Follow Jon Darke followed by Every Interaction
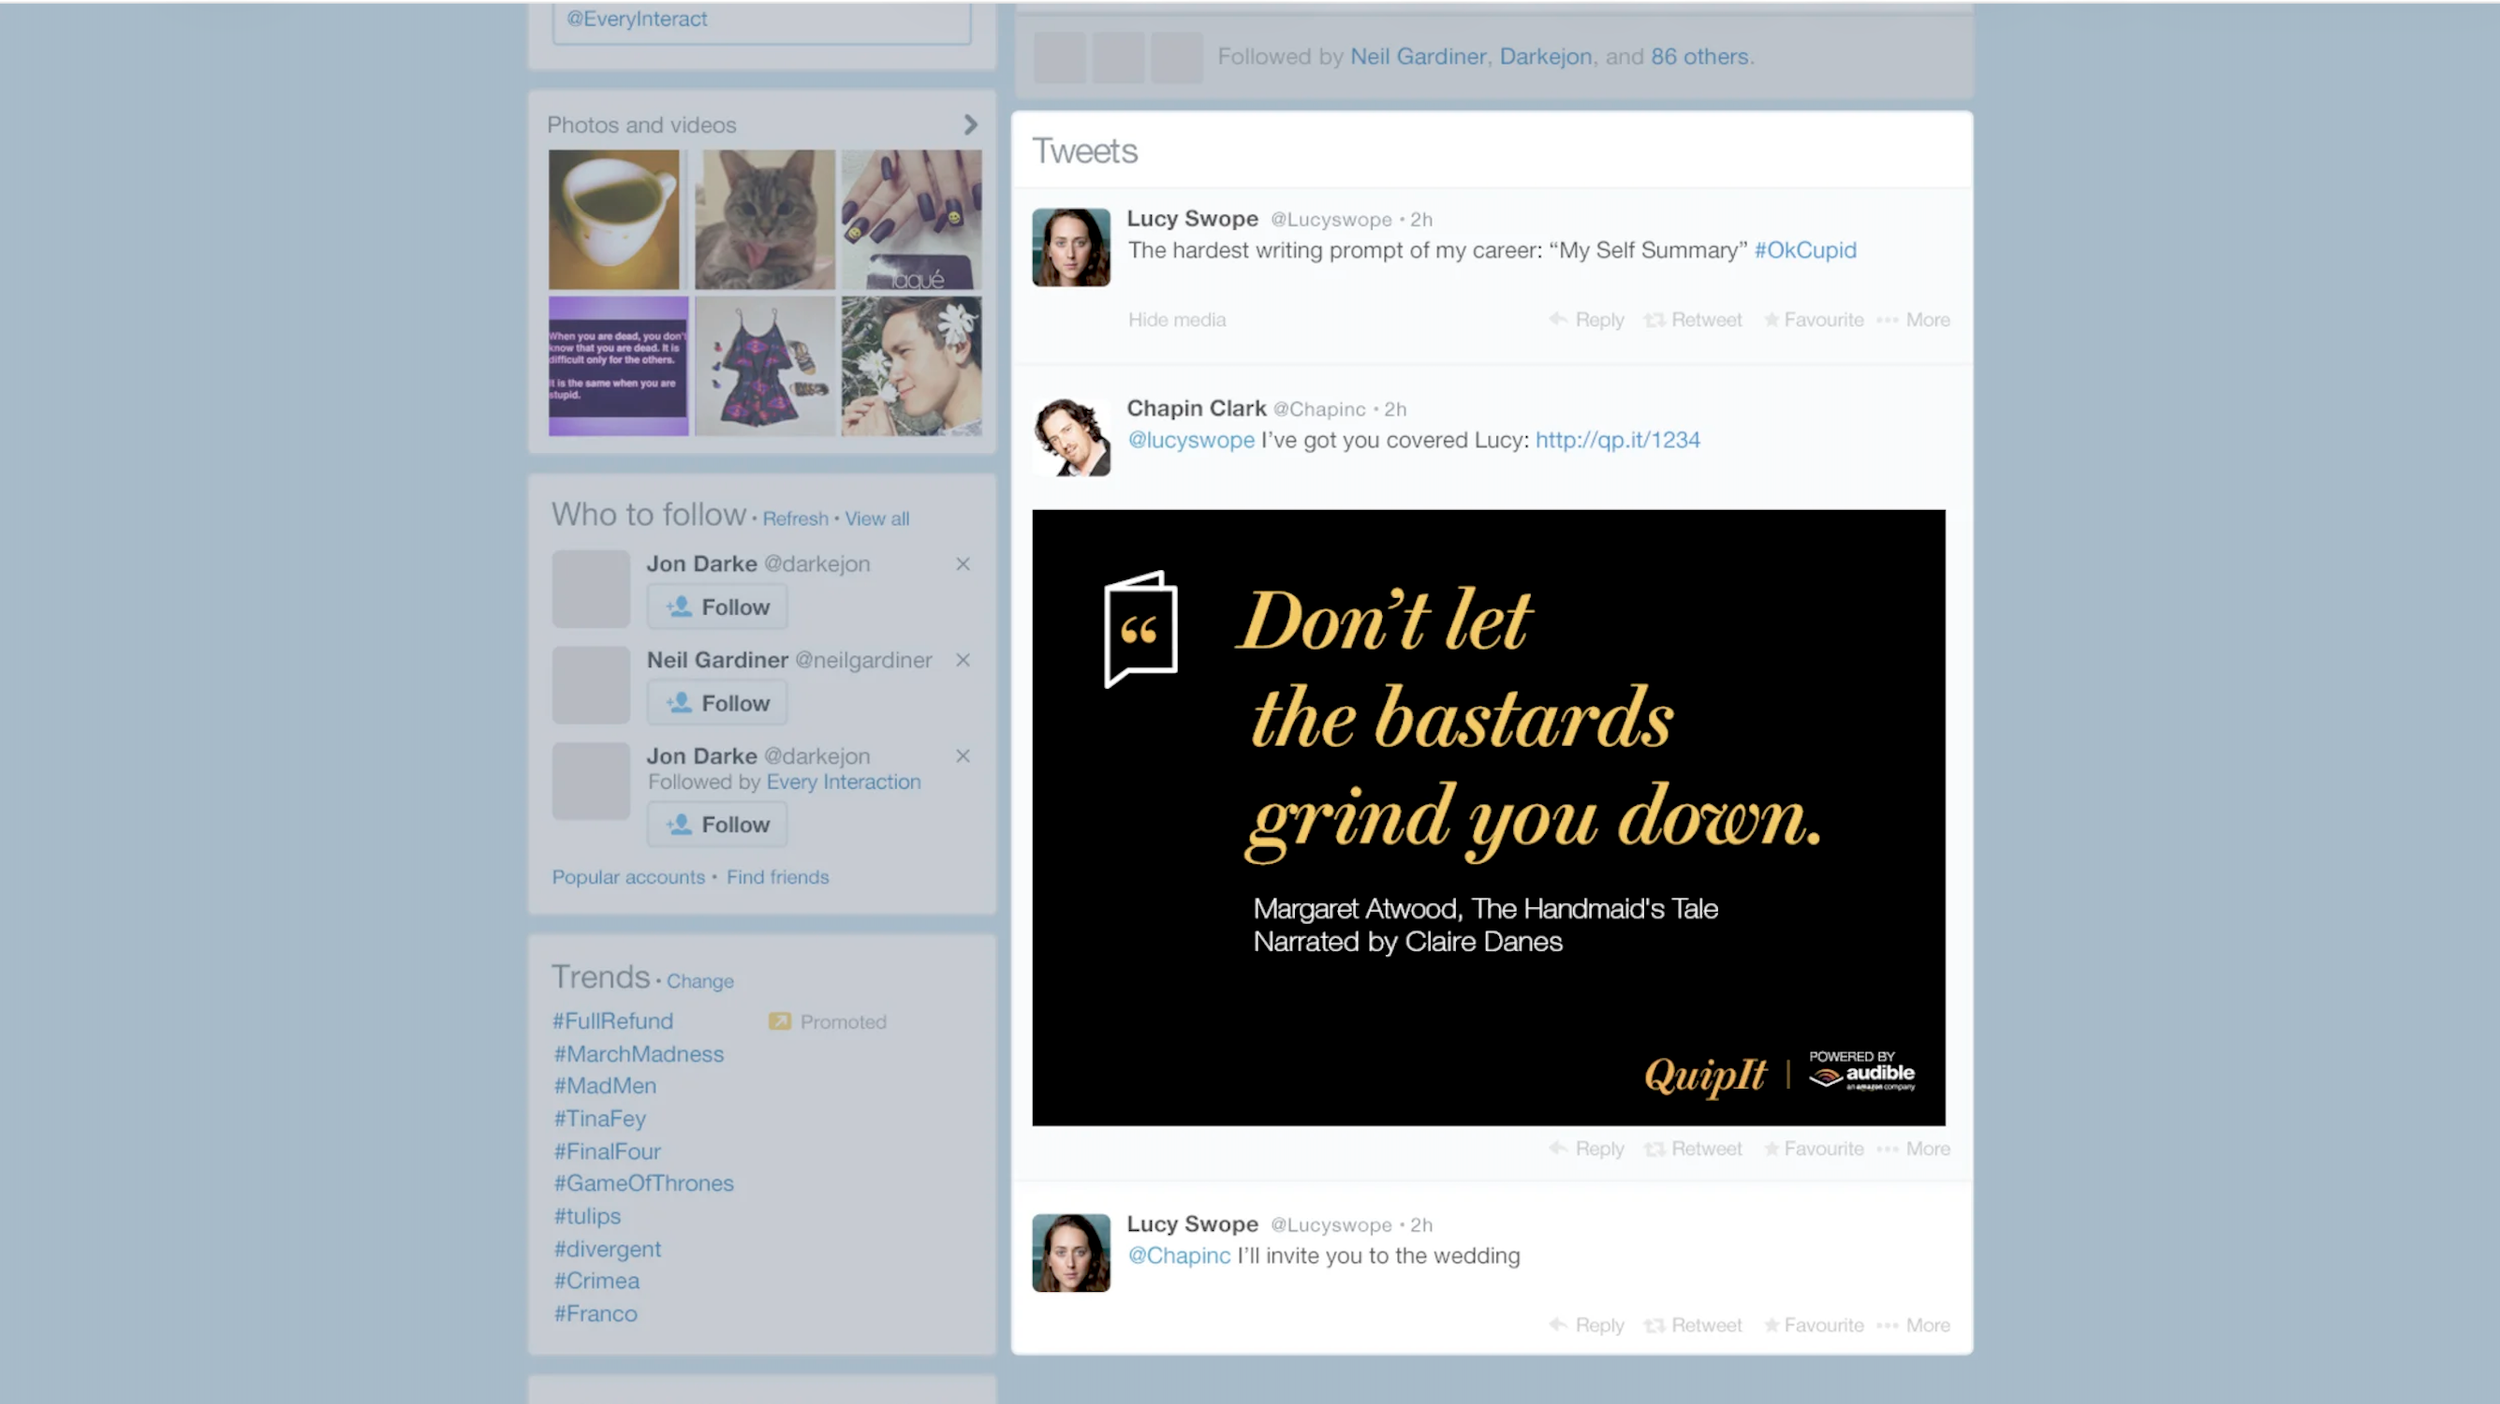 [717, 825]
